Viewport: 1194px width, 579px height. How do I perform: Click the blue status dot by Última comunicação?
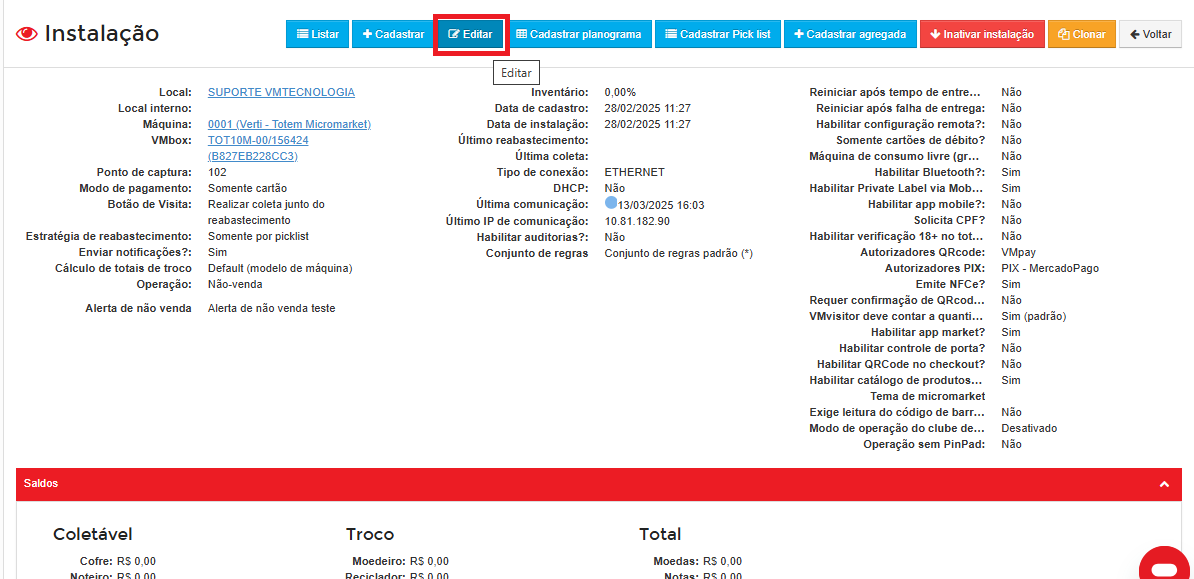pos(611,203)
